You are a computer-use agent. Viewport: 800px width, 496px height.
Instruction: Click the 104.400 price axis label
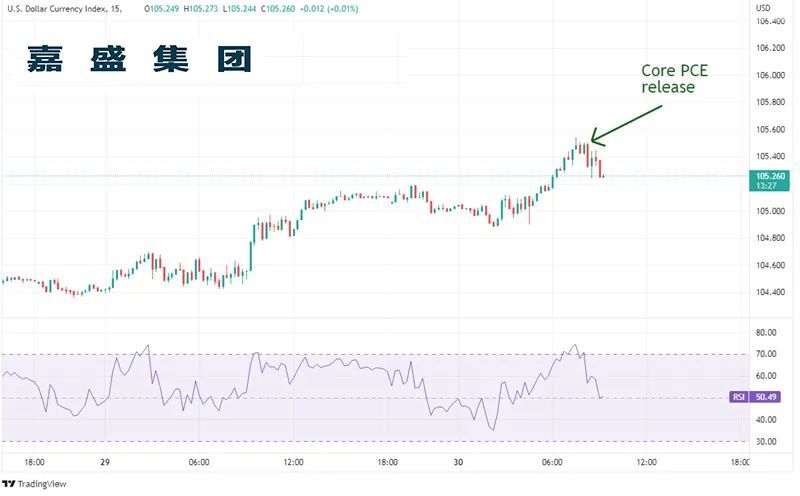click(770, 292)
